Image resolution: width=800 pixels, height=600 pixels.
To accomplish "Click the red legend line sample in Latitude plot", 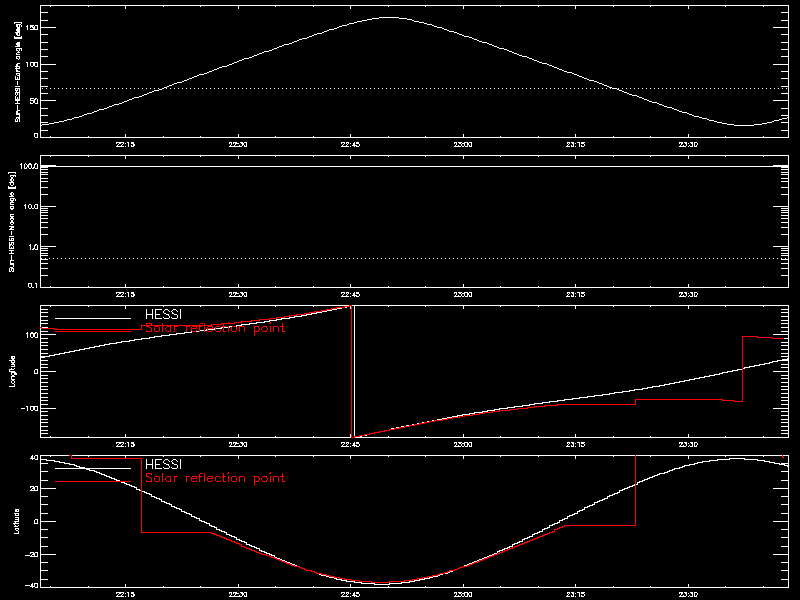I will tap(93, 482).
